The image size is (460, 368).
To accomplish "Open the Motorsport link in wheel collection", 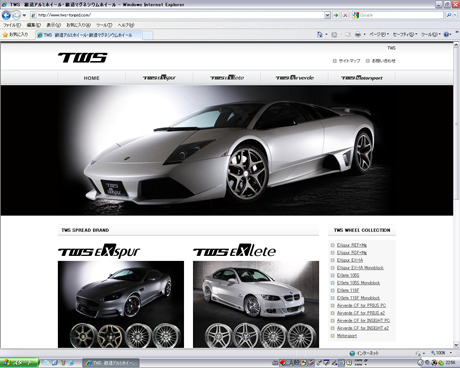I will pos(347,336).
